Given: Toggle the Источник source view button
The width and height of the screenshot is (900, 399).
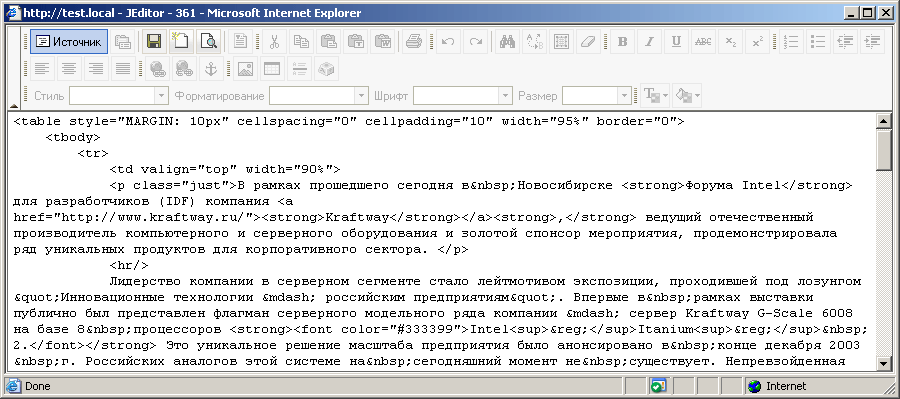Looking at the screenshot, I should 69,42.
